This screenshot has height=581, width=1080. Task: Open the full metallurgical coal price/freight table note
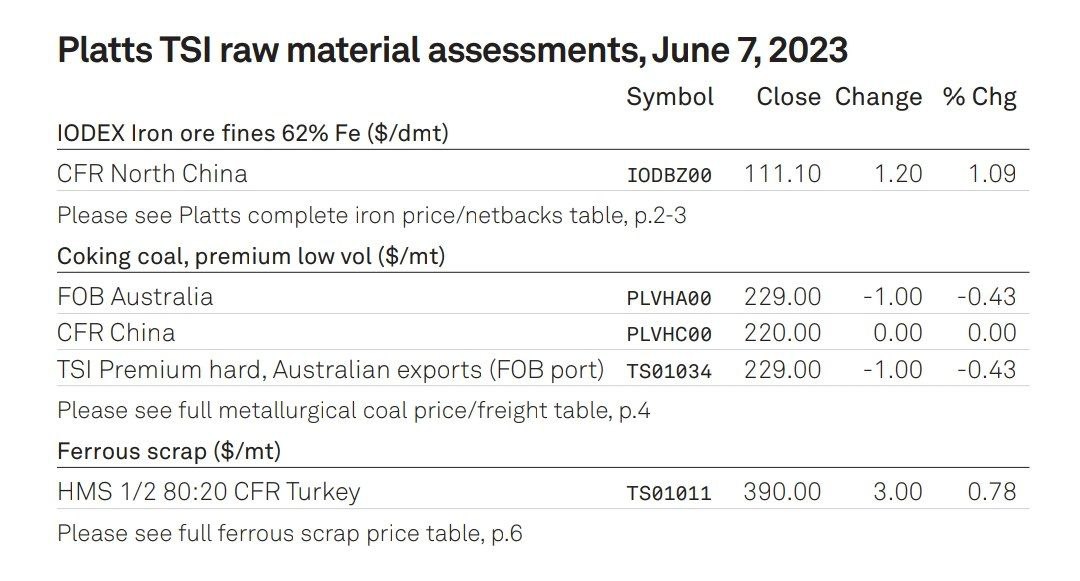tap(354, 410)
